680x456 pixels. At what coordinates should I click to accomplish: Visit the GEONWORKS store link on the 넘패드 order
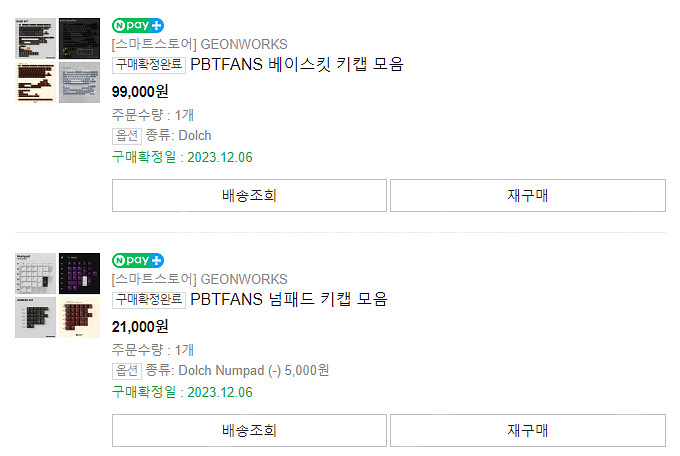point(199,279)
